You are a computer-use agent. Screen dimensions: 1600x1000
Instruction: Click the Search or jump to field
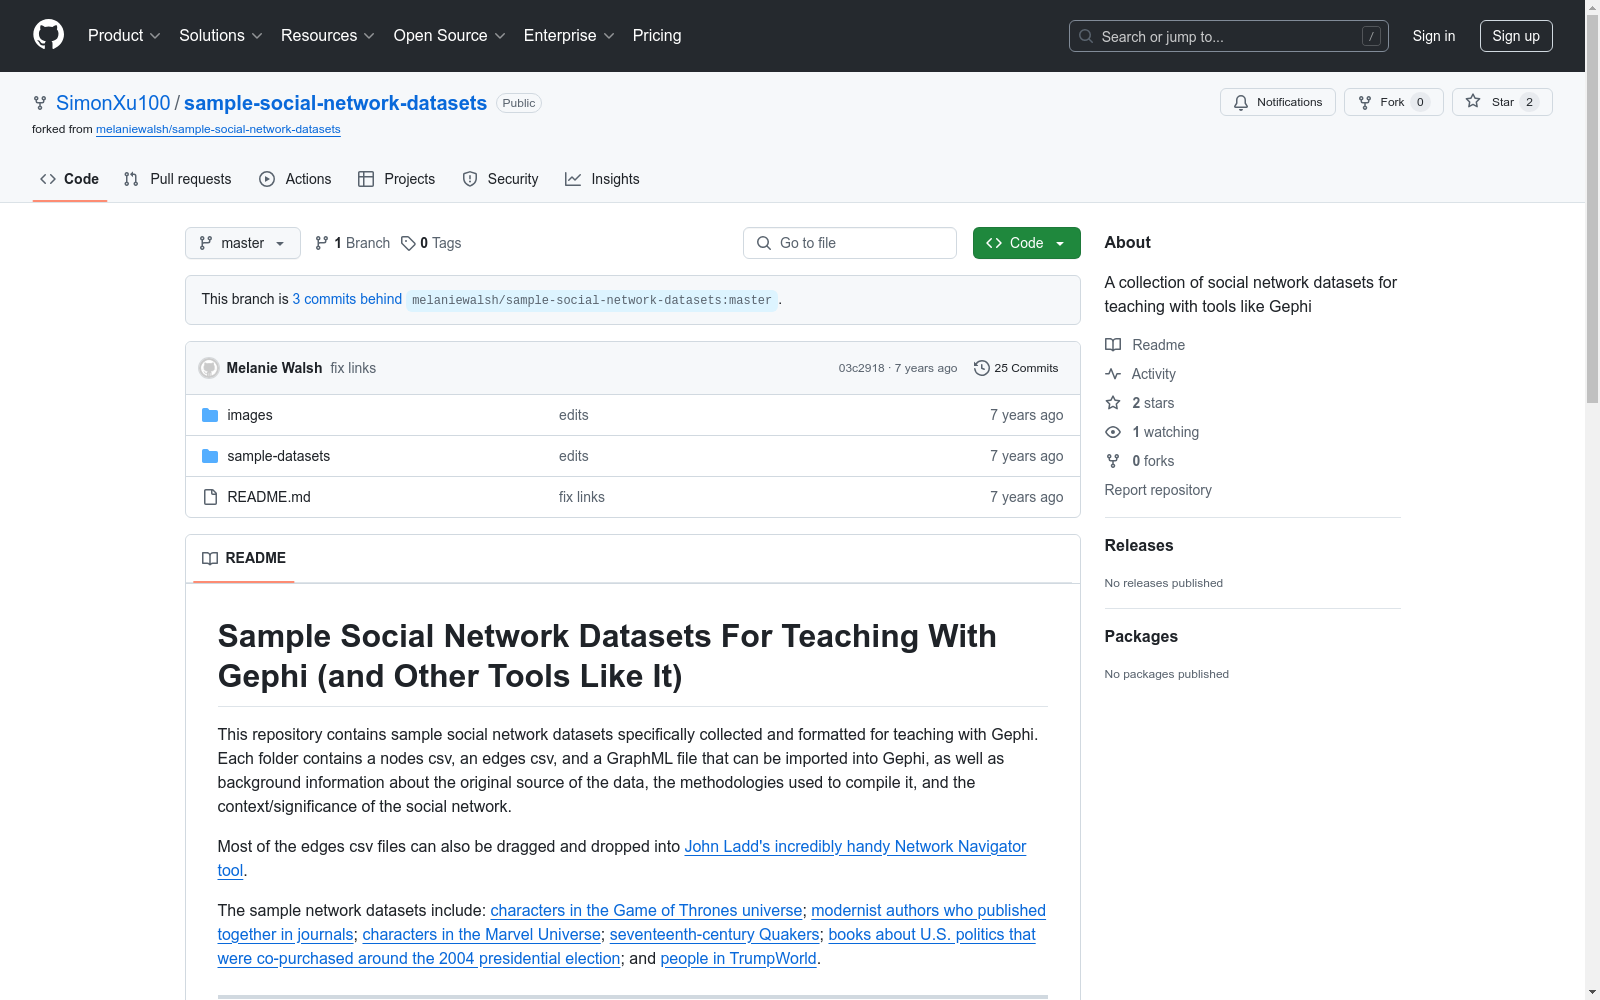1229,36
